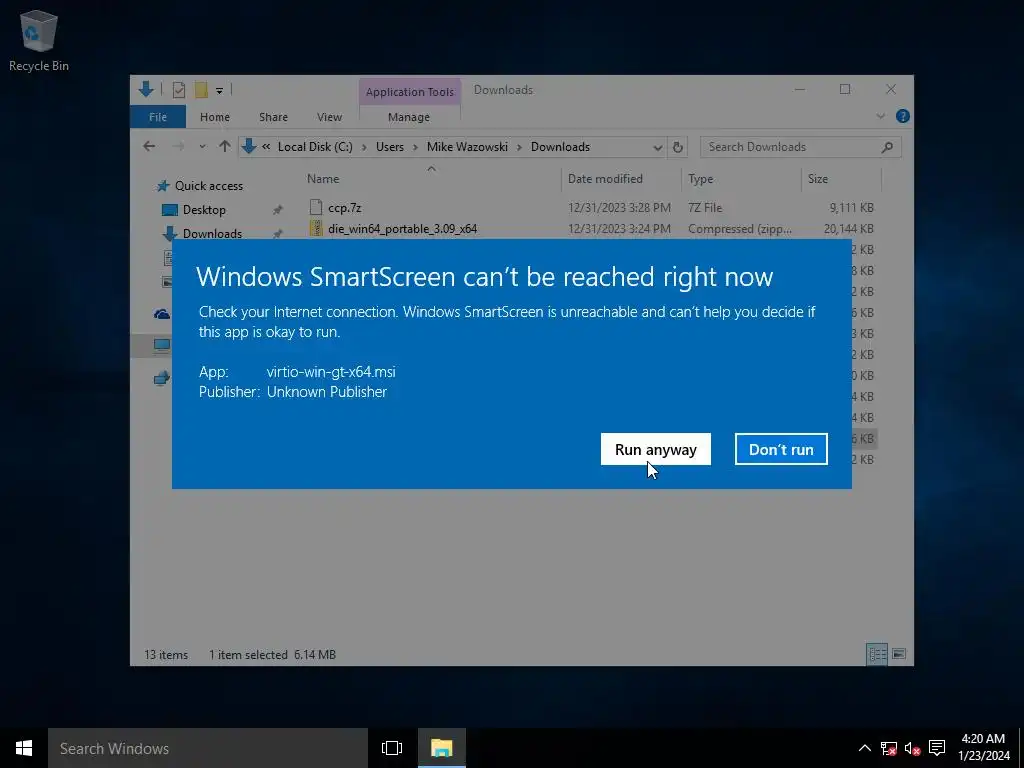Click Users in the address path
The image size is (1024, 768).
(x=390, y=146)
